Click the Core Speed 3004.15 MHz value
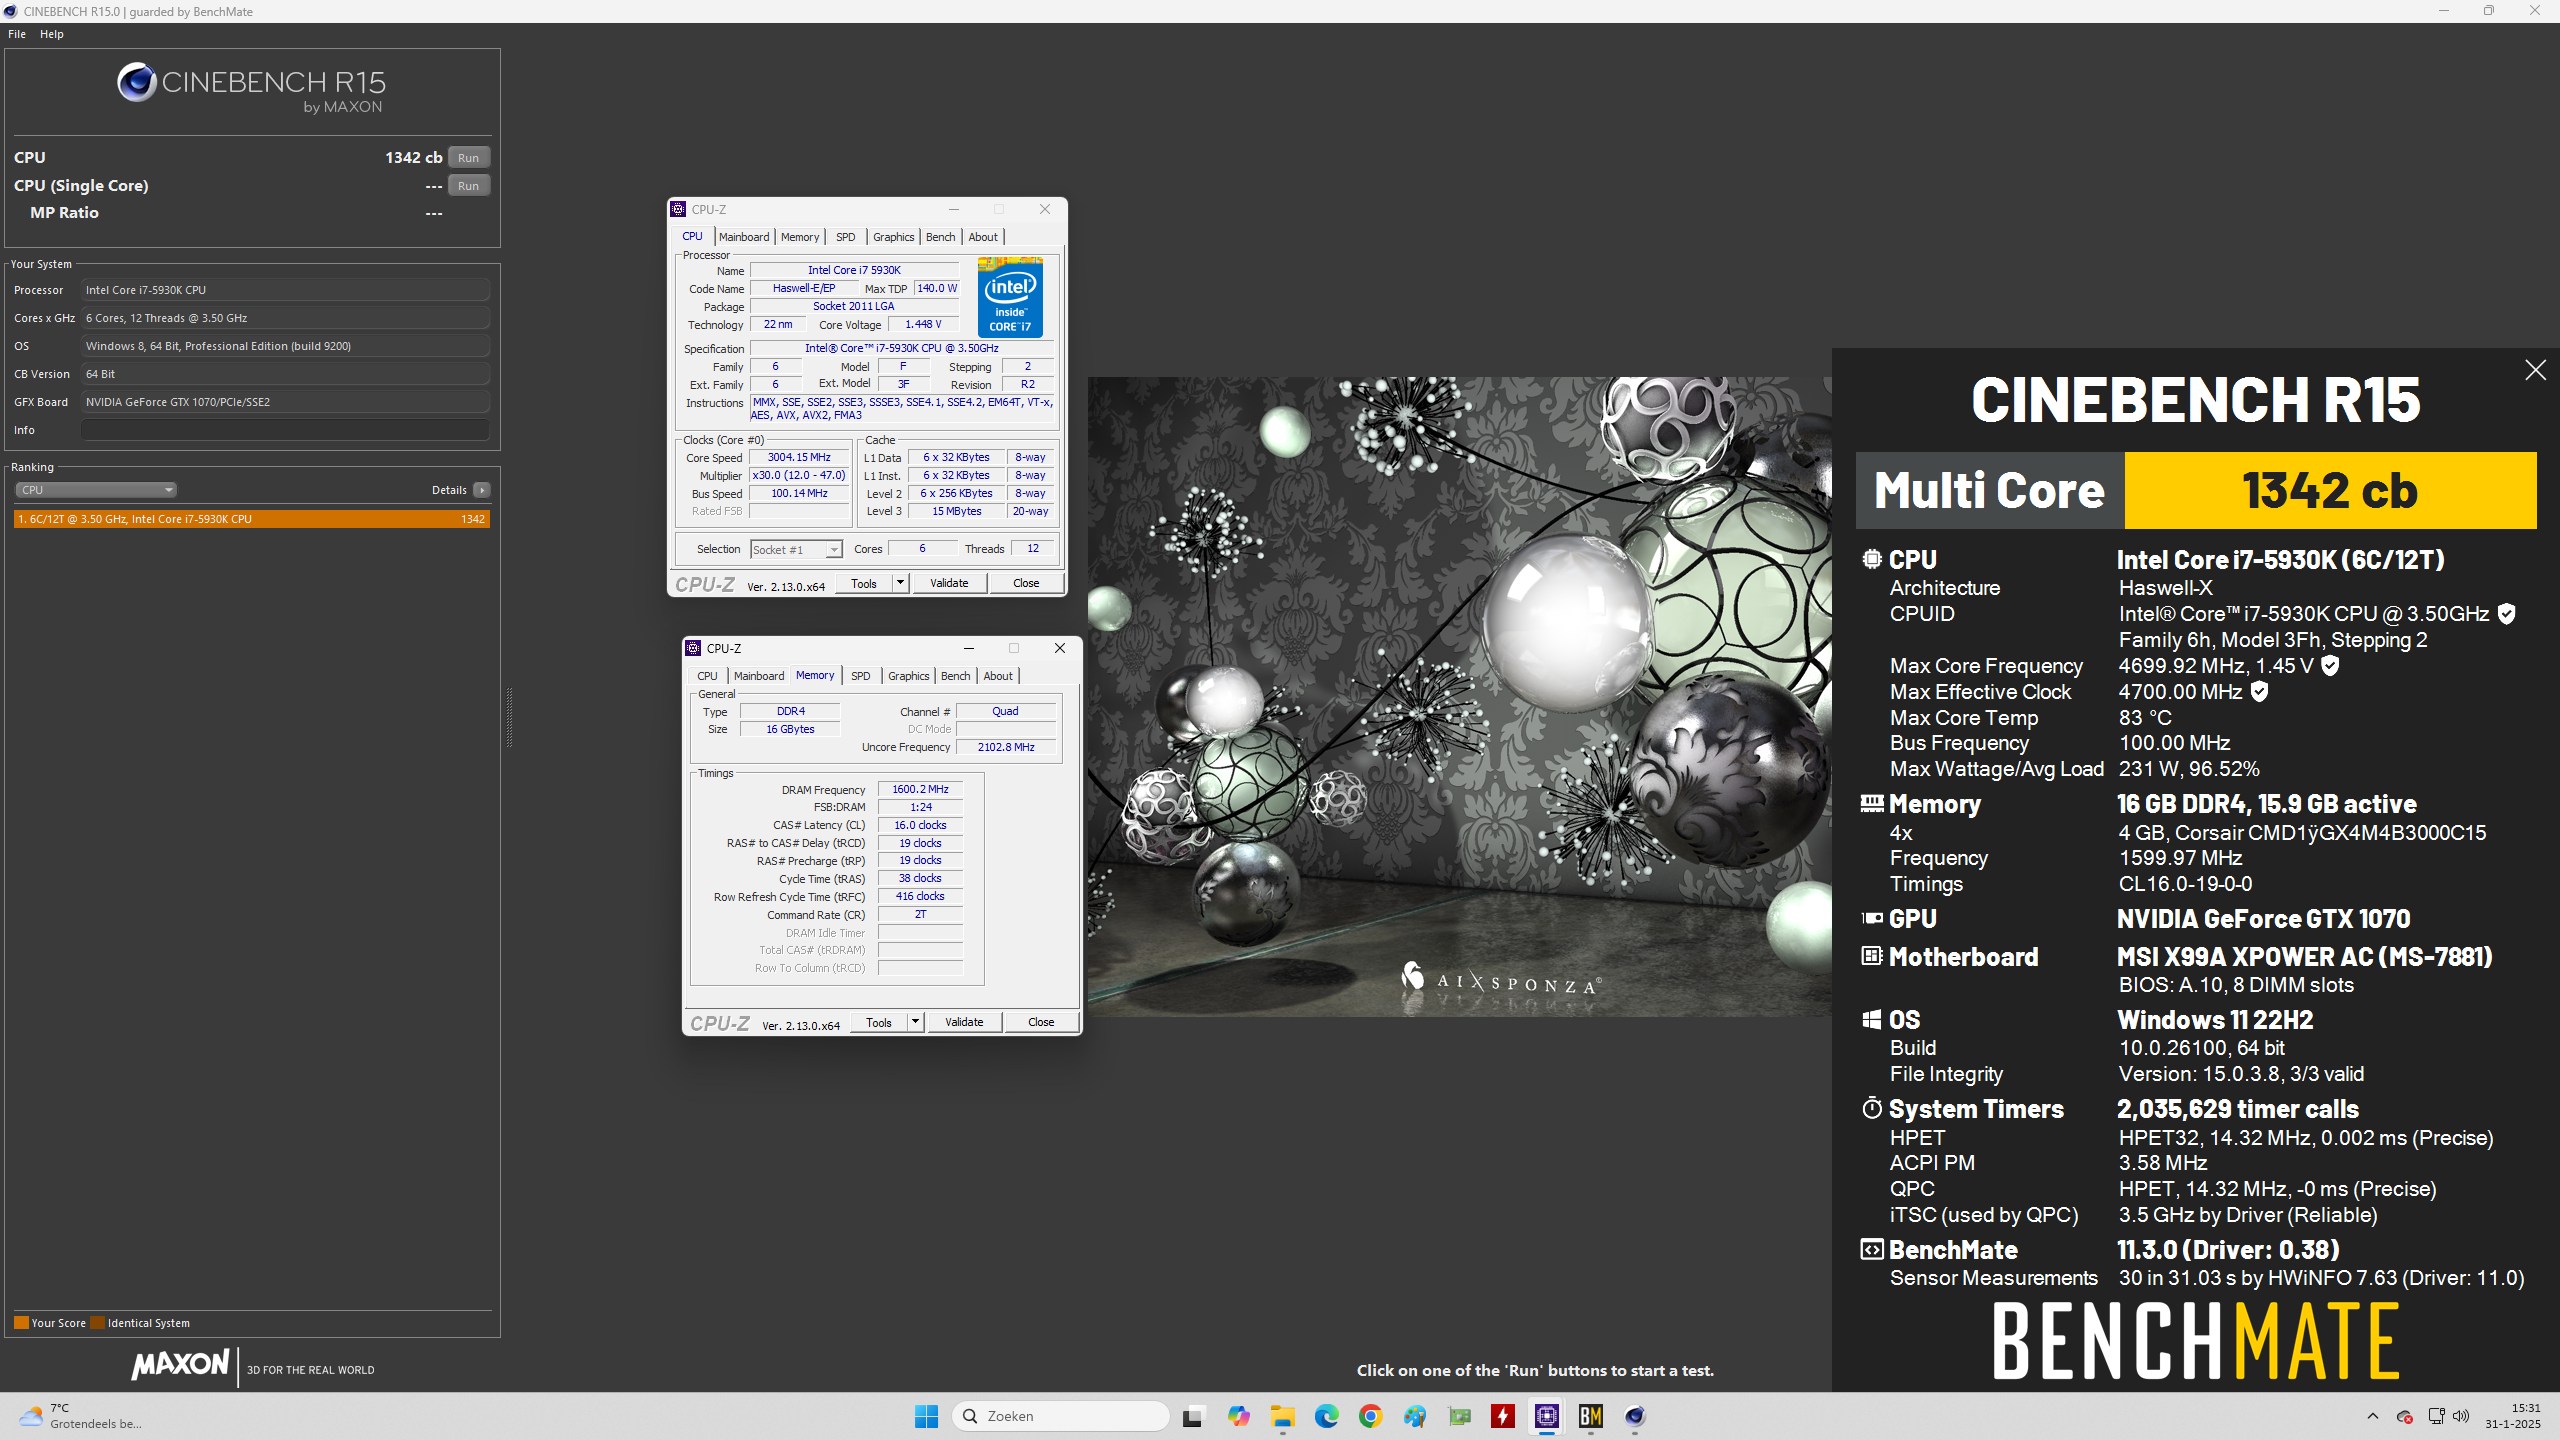 (799, 457)
